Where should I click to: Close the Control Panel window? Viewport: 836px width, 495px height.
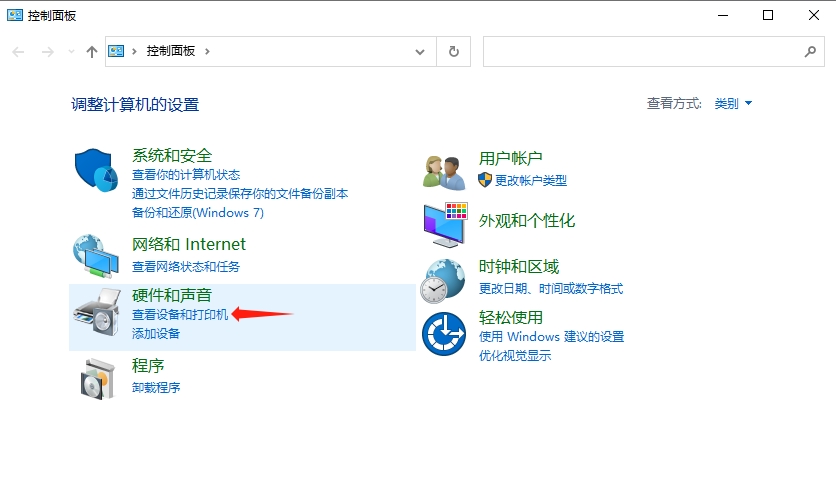(814, 15)
